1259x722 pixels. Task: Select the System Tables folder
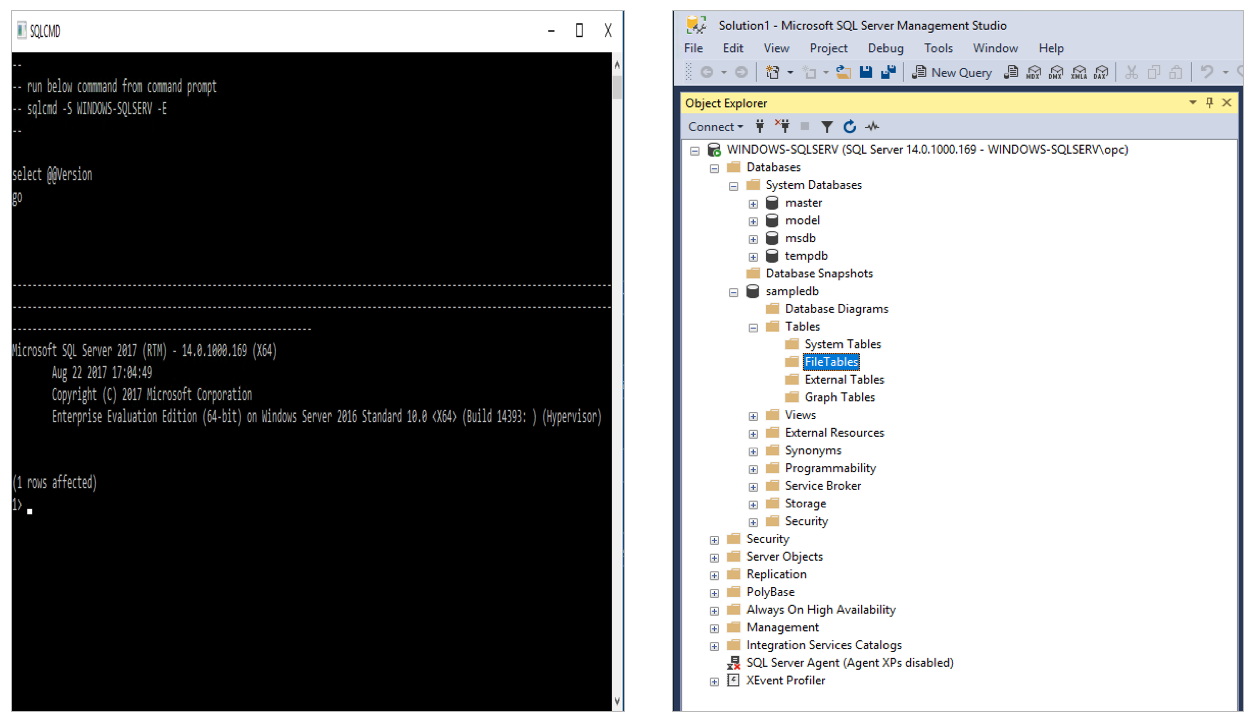pyautogui.click(x=843, y=344)
